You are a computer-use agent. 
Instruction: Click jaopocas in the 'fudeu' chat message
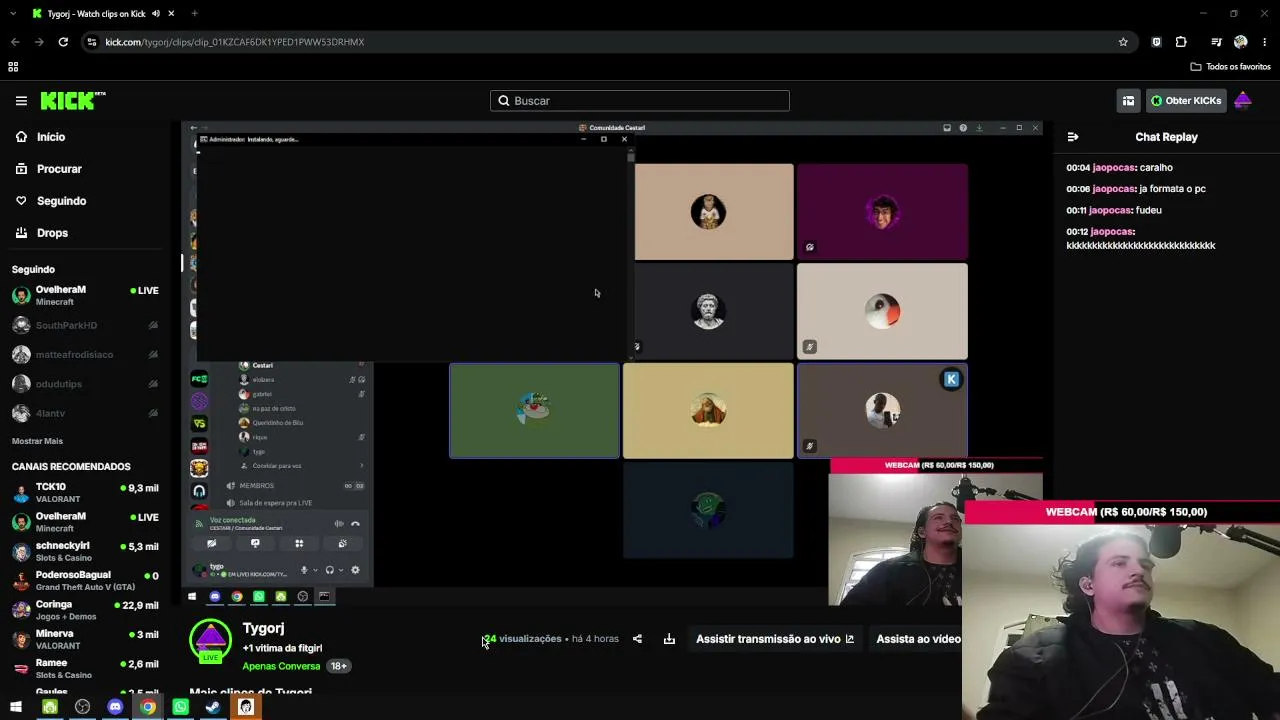pyautogui.click(x=1111, y=211)
